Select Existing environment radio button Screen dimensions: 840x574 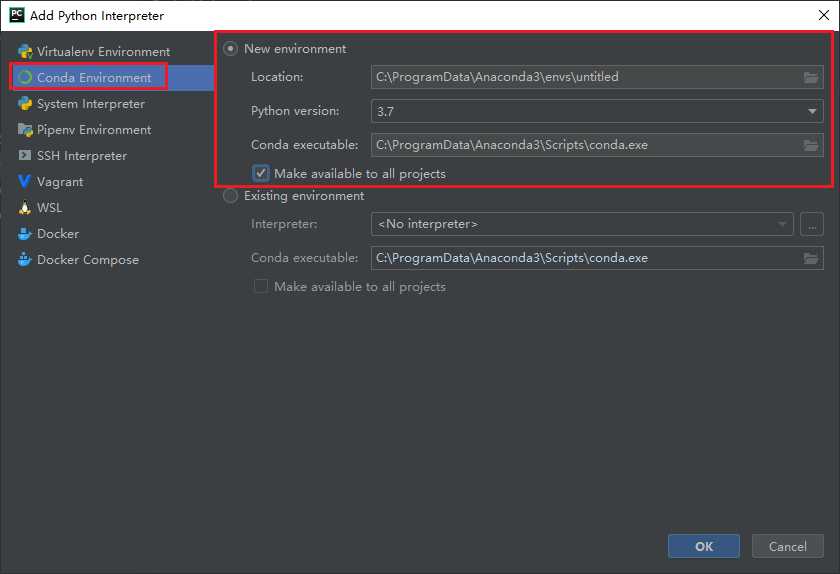[230, 196]
